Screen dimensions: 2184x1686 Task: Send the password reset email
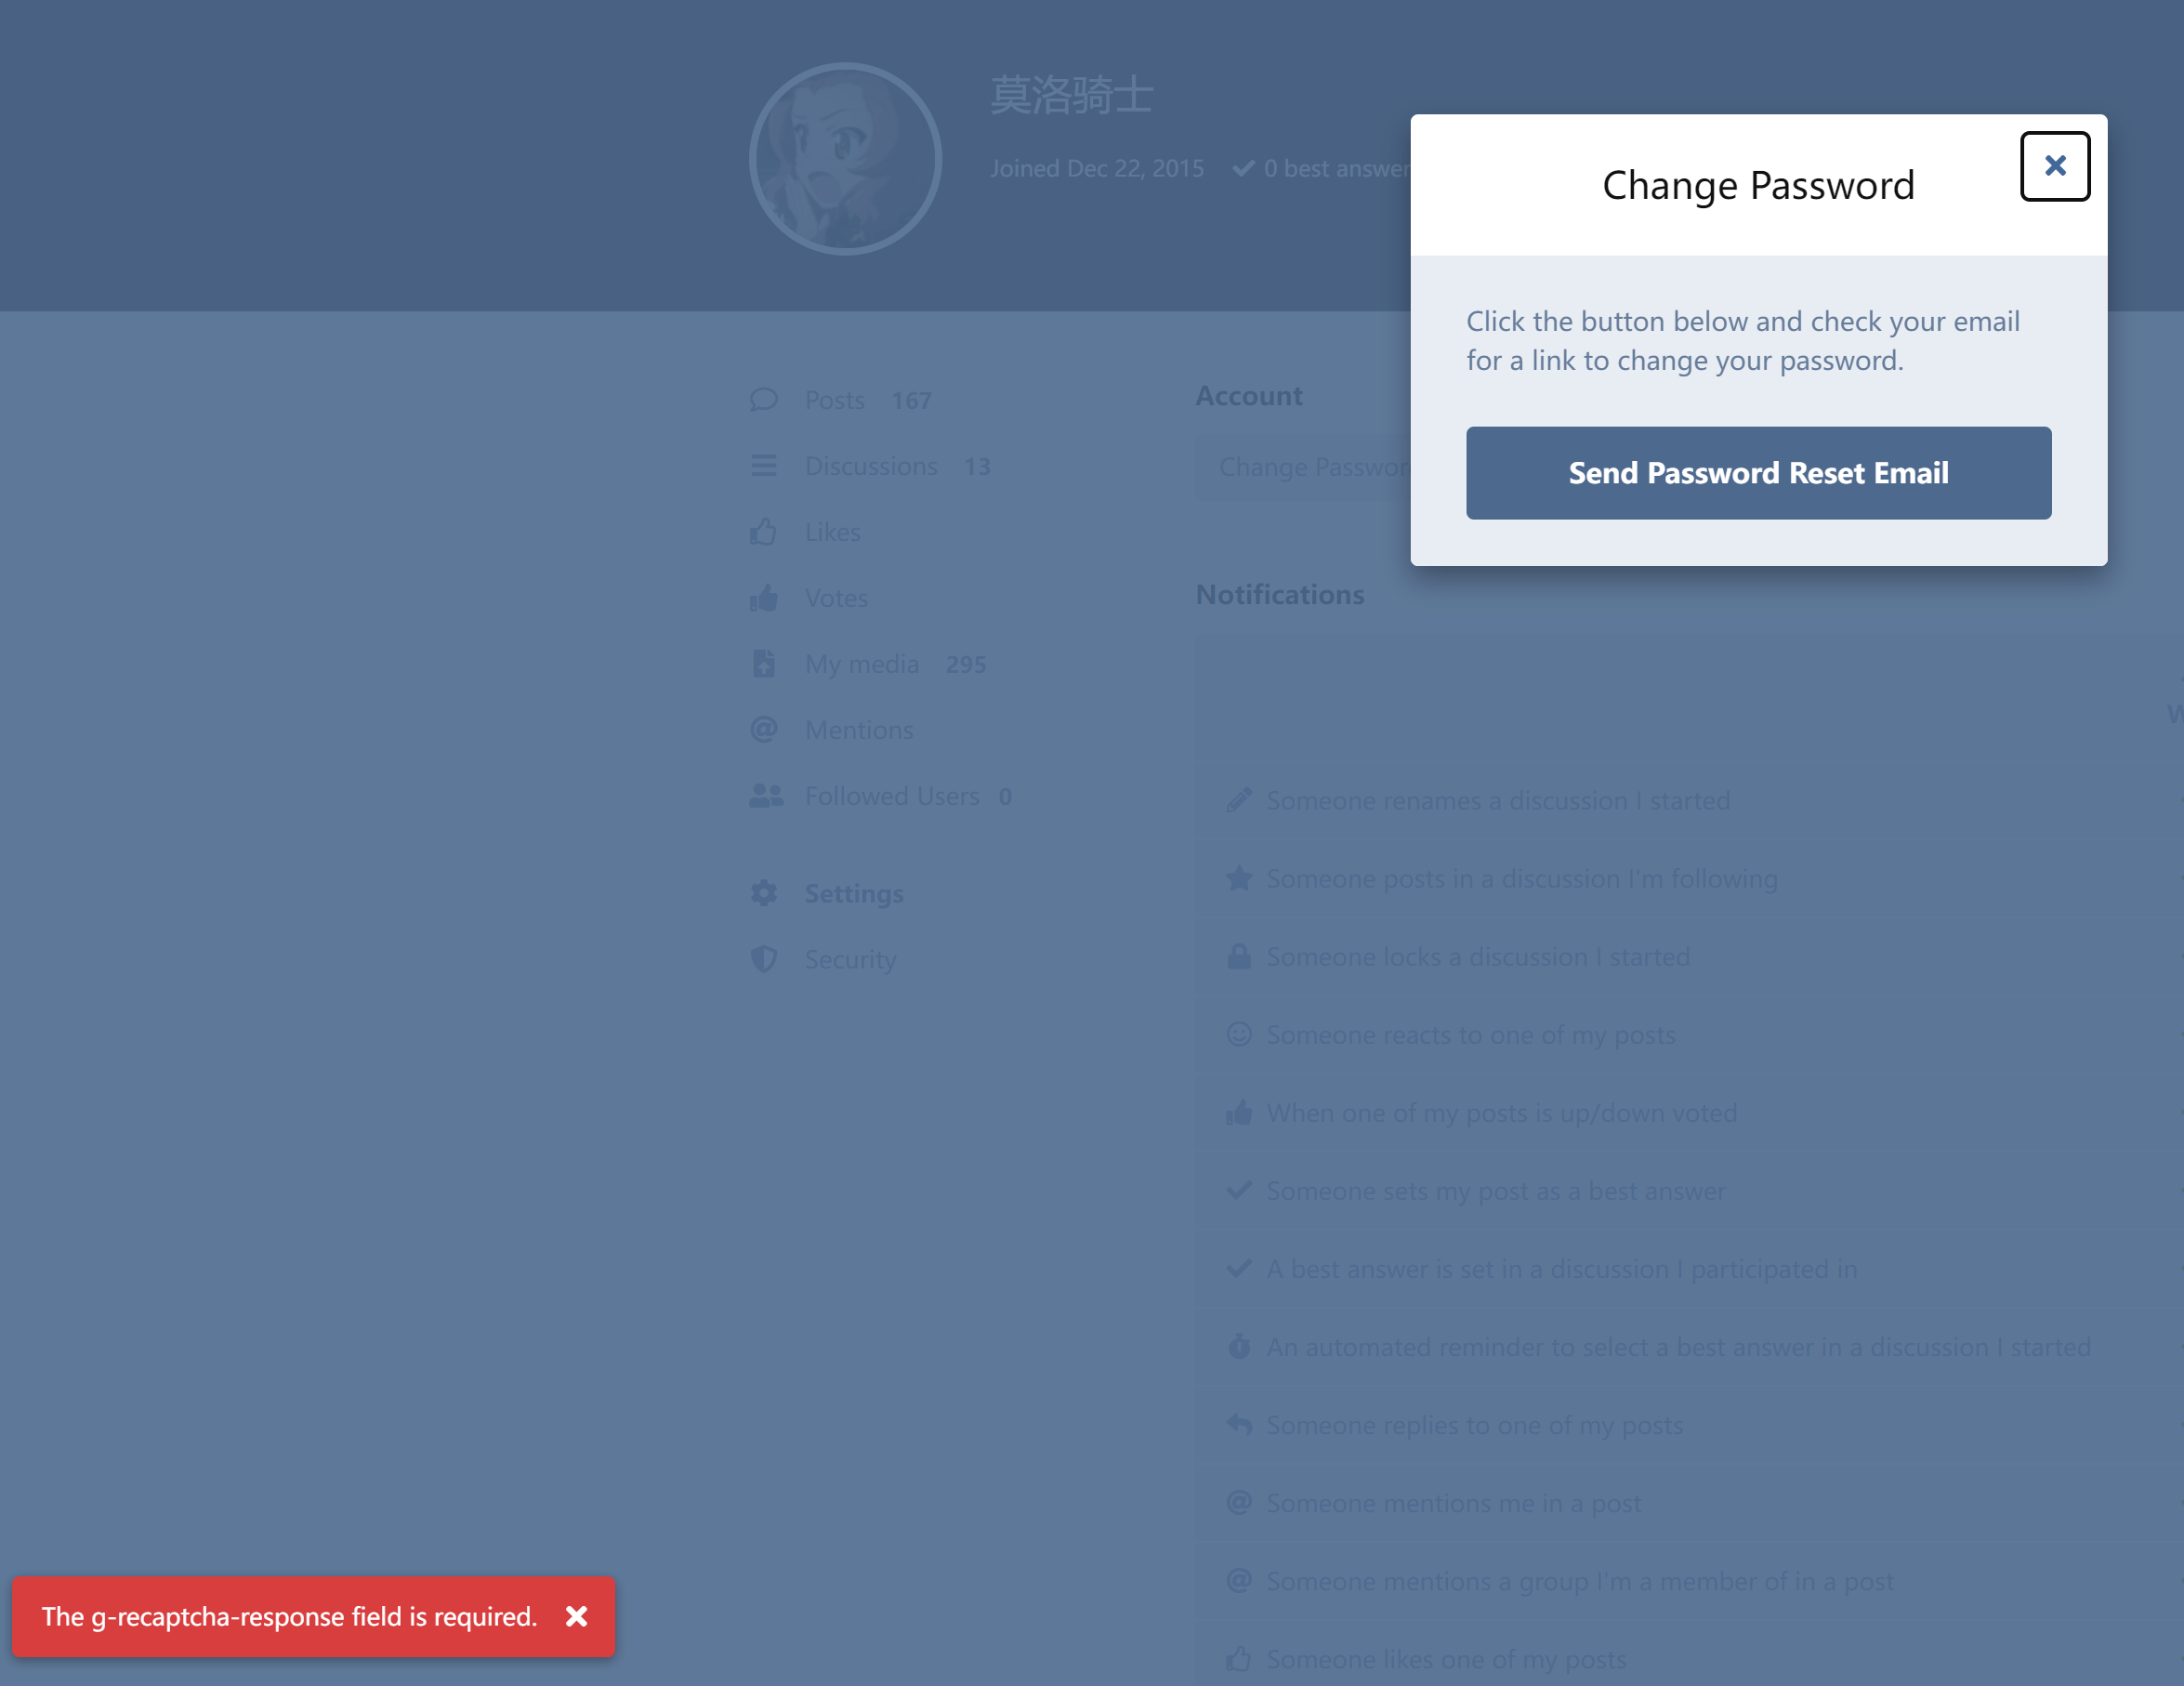tap(1758, 473)
